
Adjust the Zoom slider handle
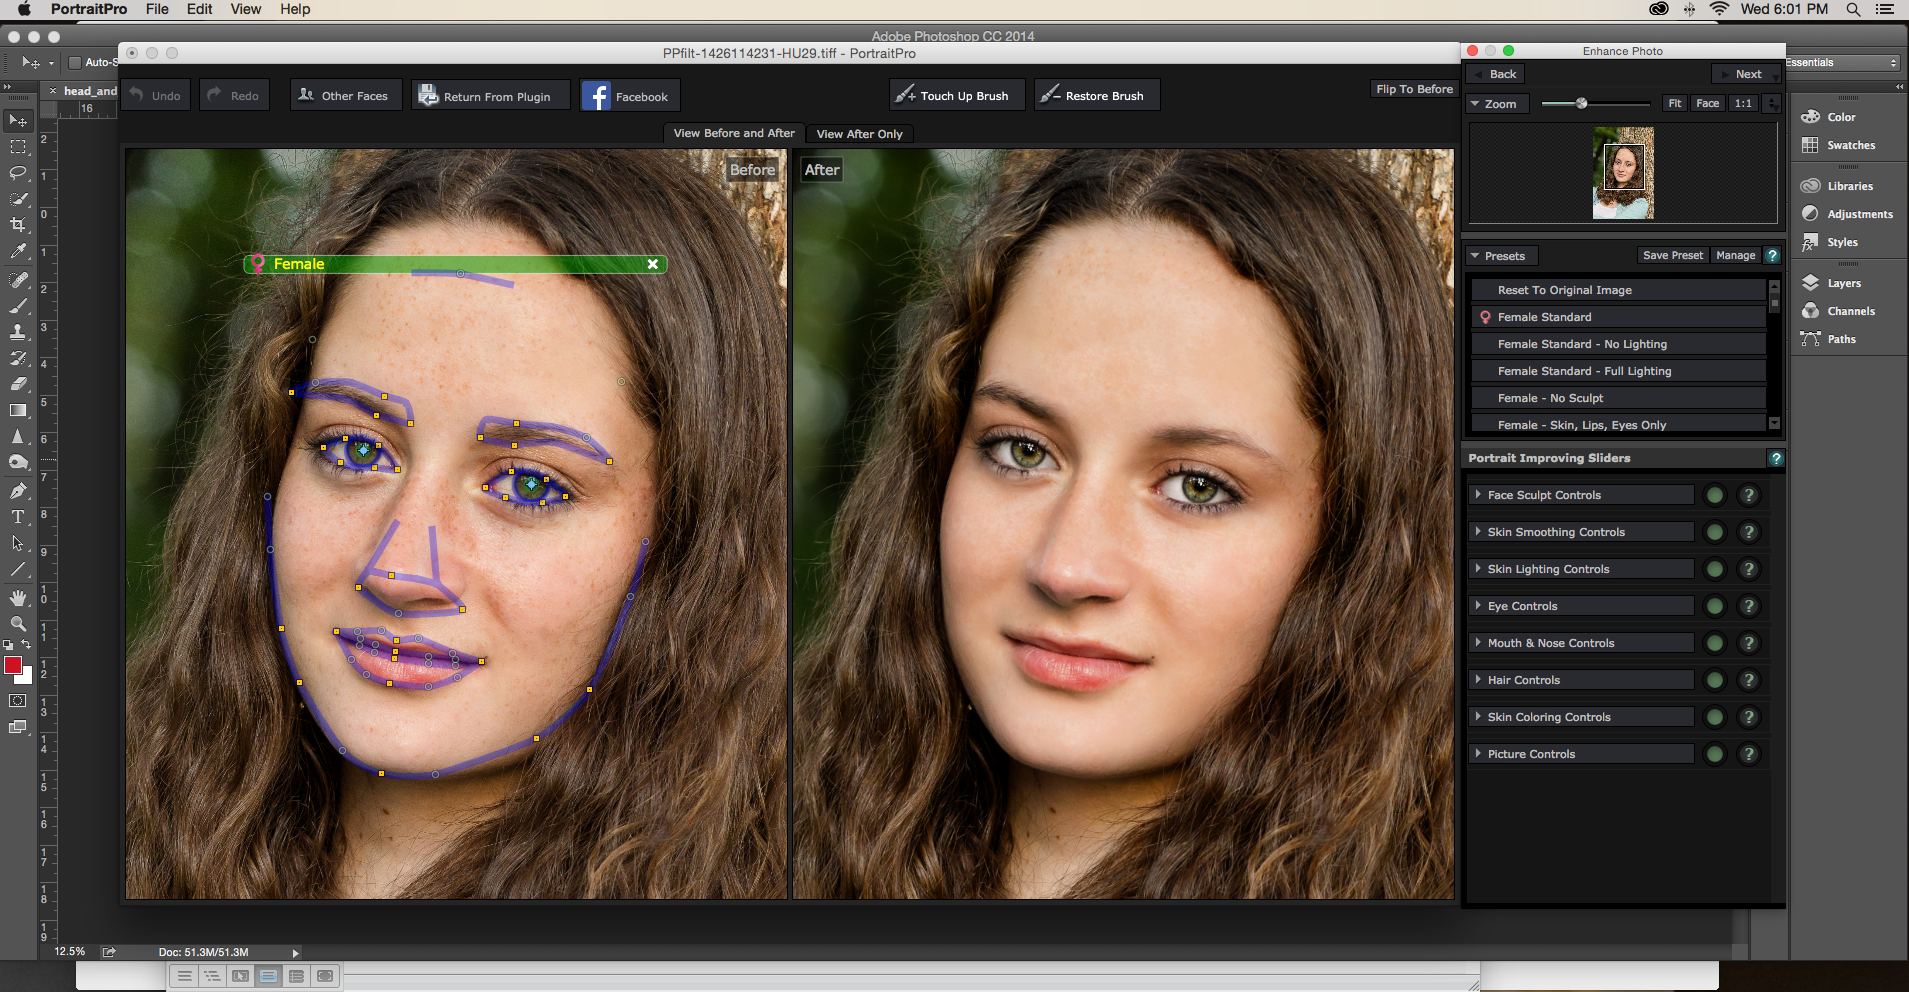click(1581, 103)
